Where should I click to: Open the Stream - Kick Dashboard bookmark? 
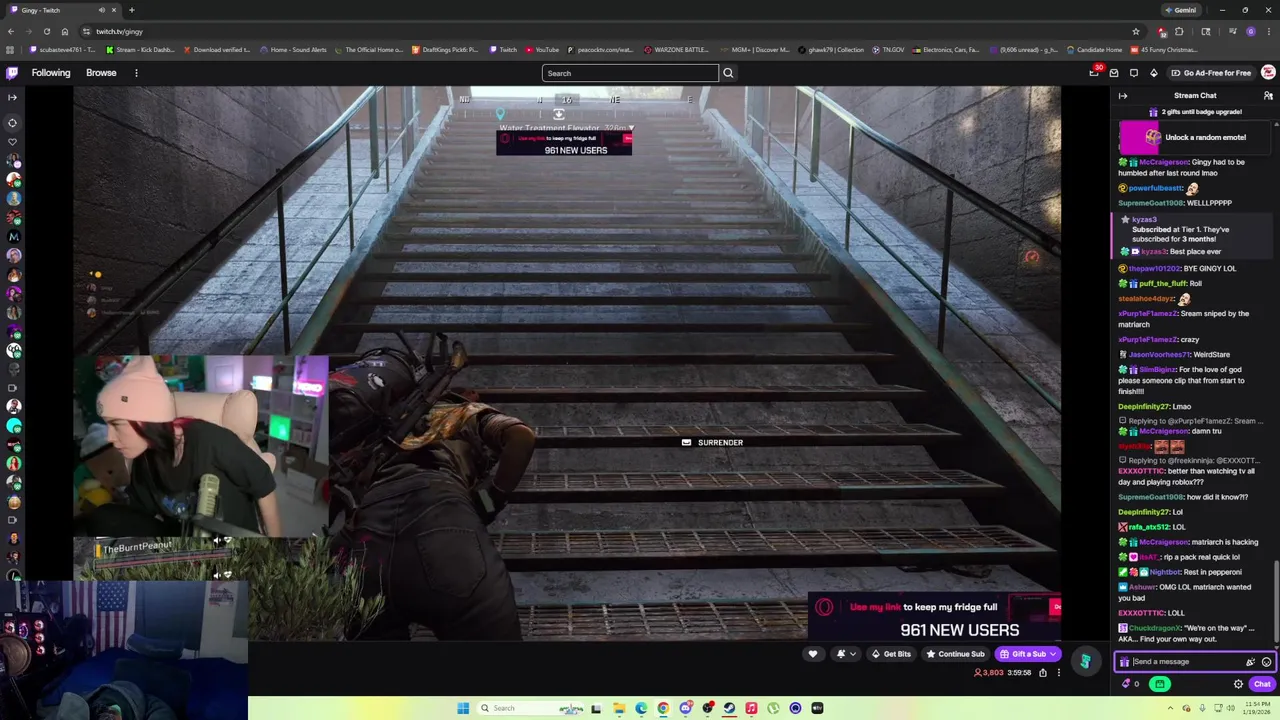(x=140, y=49)
